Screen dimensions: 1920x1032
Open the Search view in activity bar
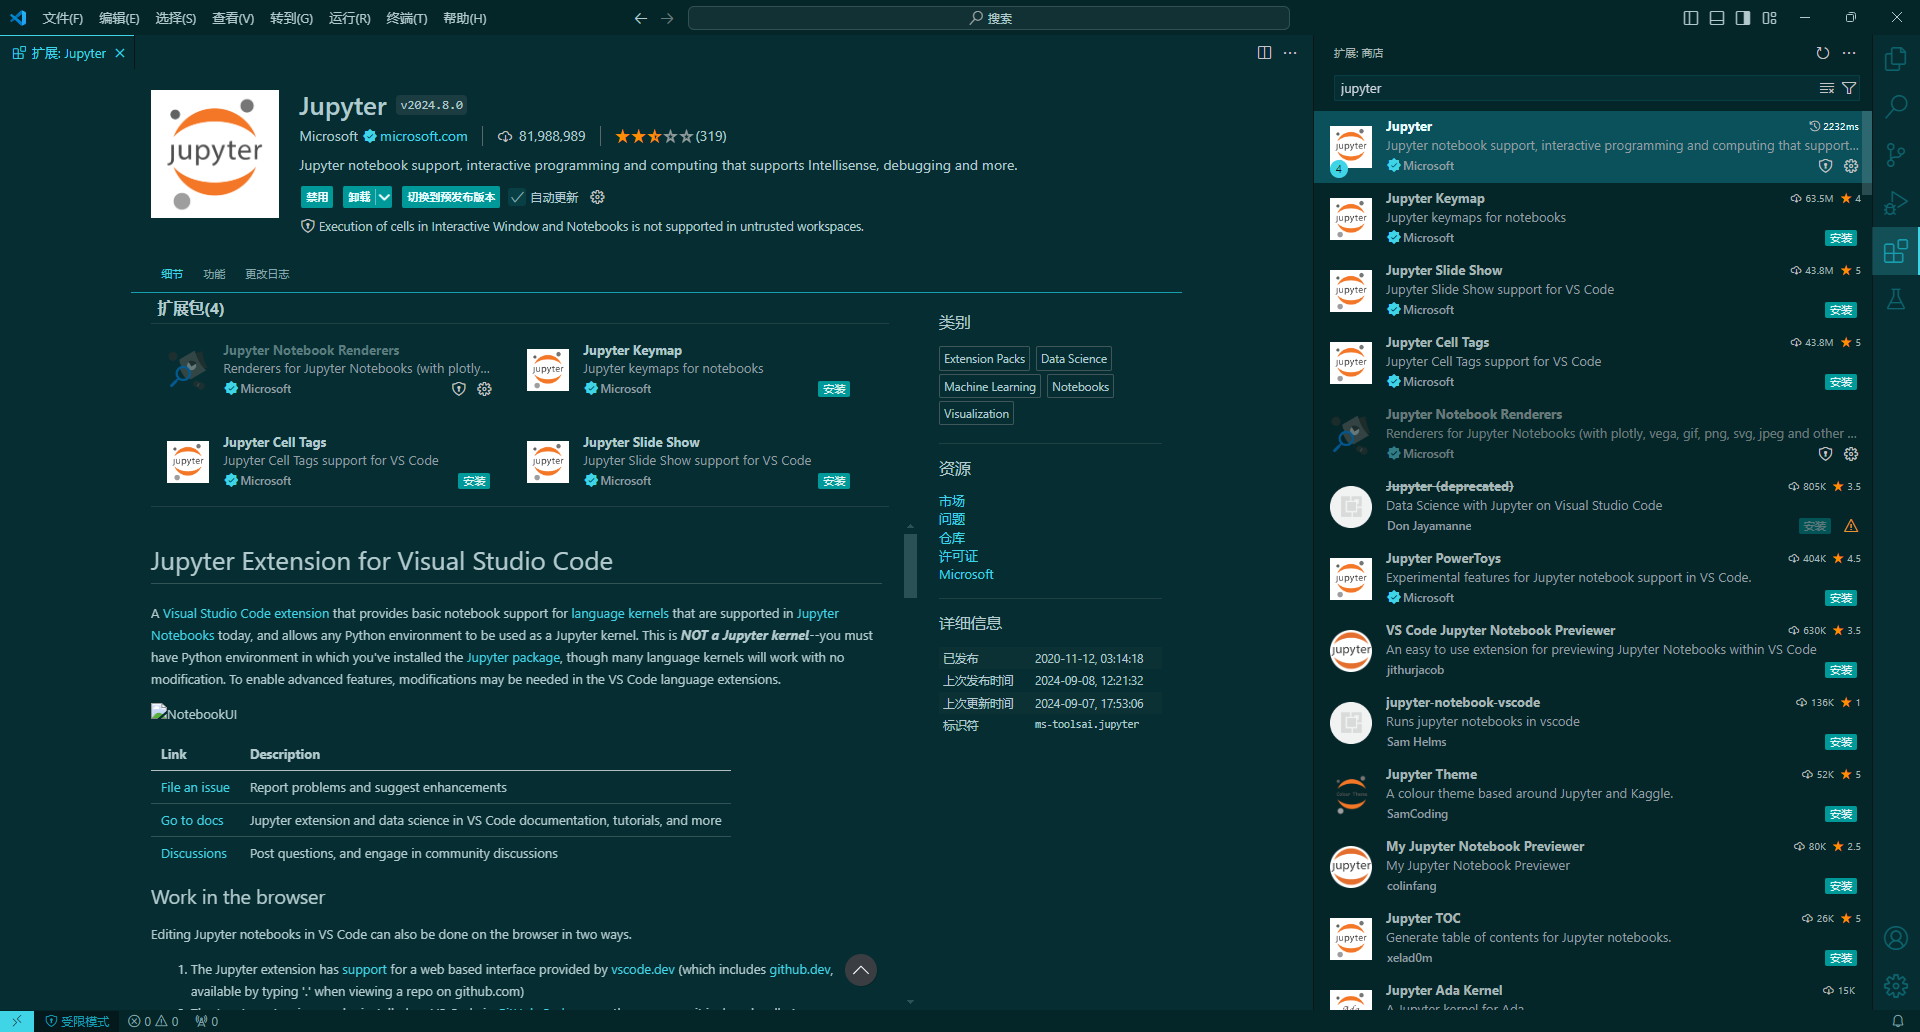1895,106
